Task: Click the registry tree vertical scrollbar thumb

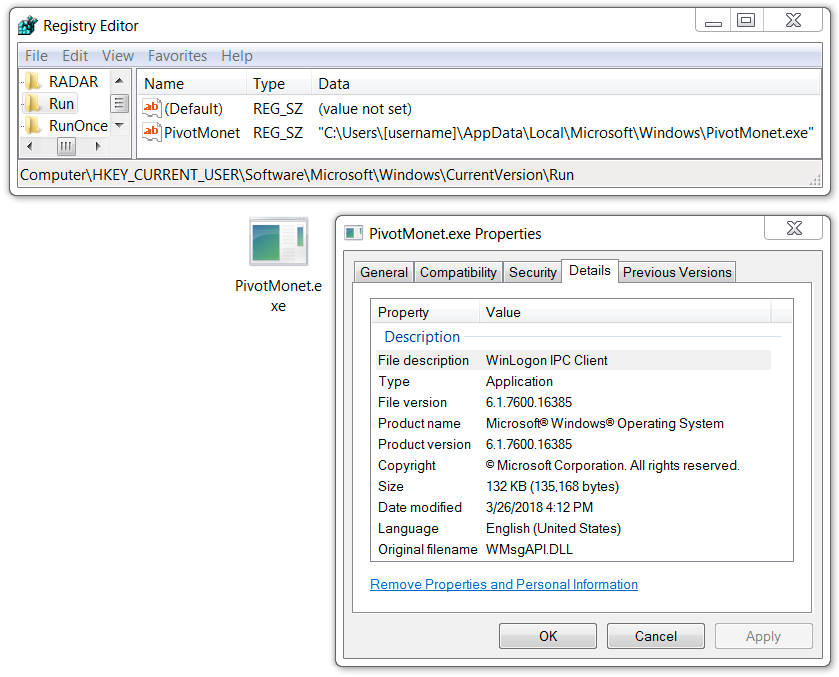Action: (119, 103)
